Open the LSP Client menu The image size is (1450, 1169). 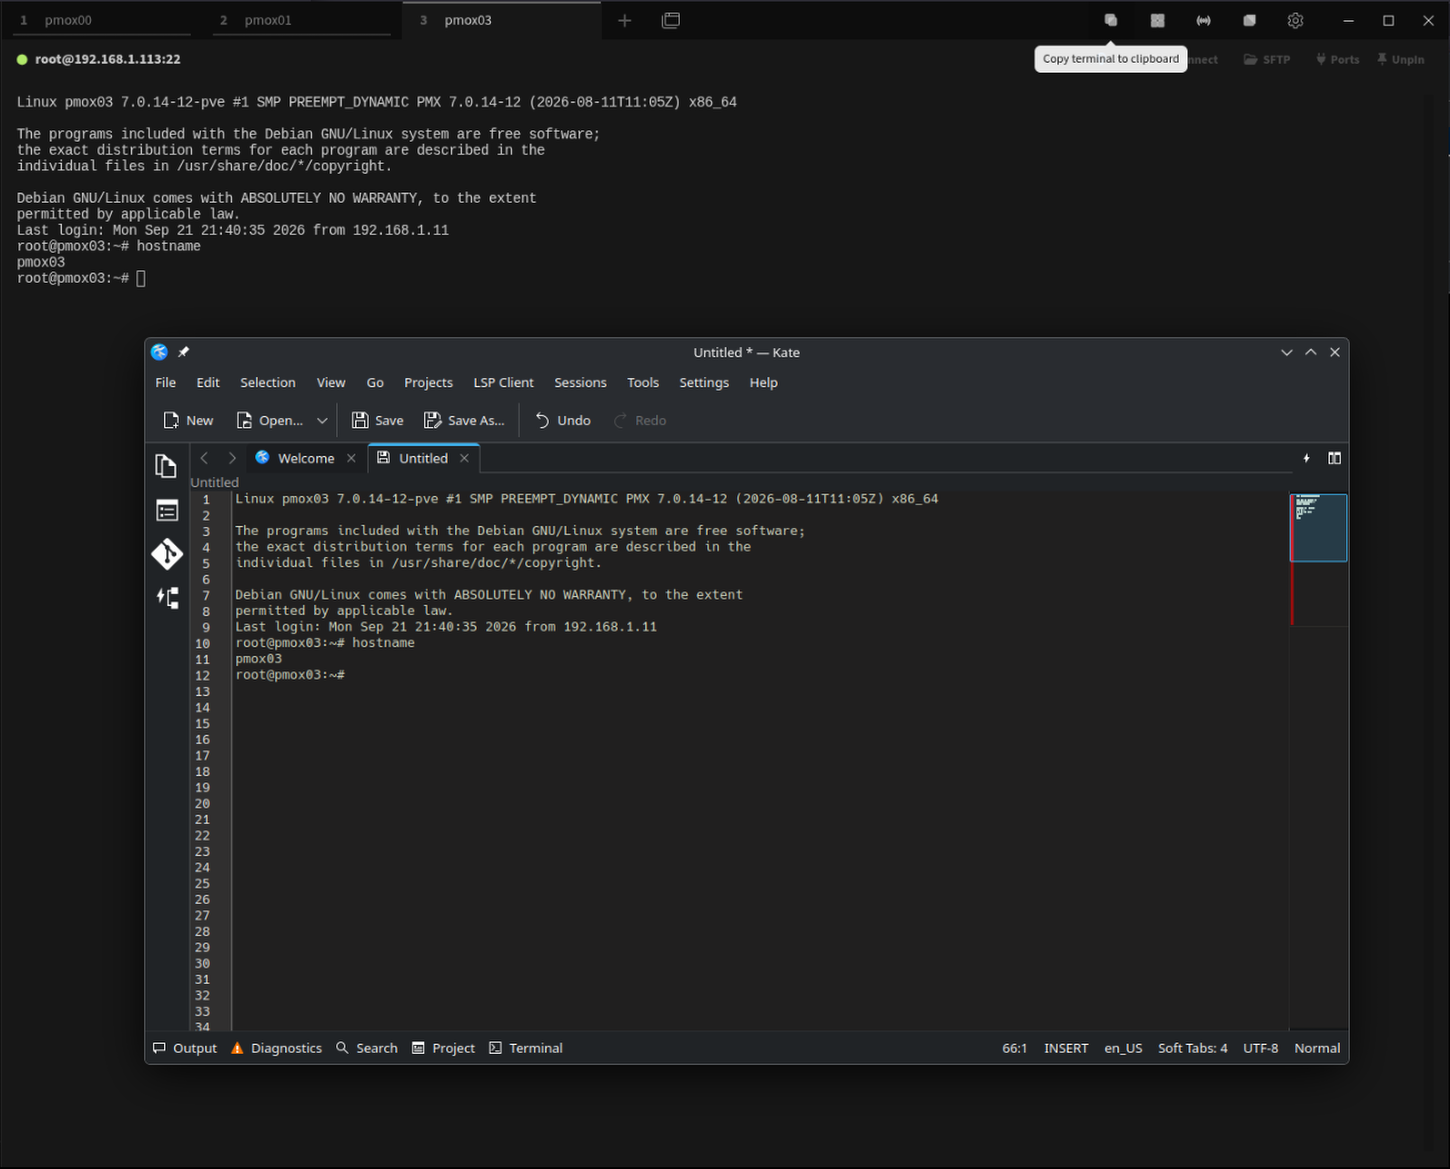(x=503, y=382)
